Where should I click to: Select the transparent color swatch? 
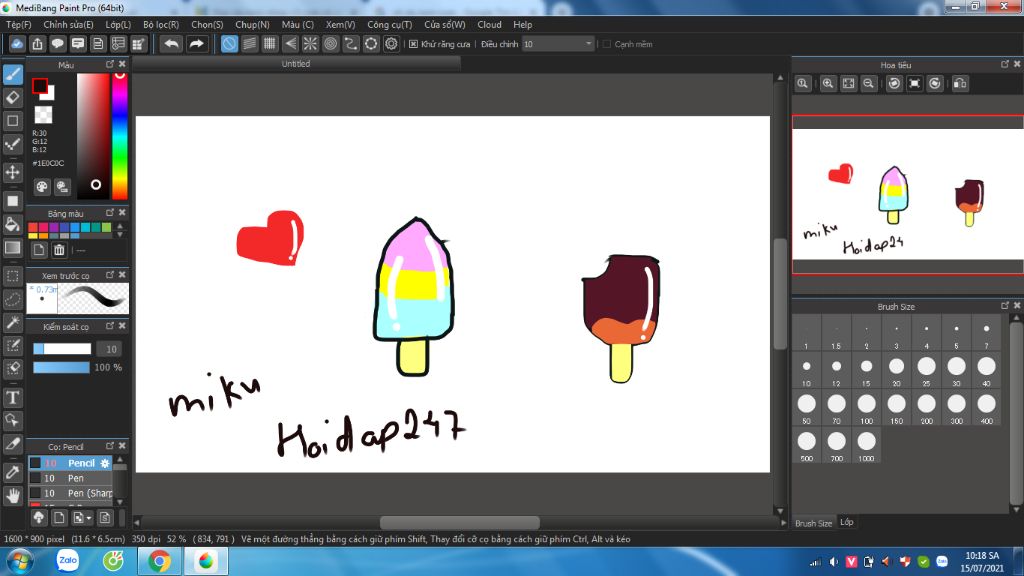pos(43,115)
